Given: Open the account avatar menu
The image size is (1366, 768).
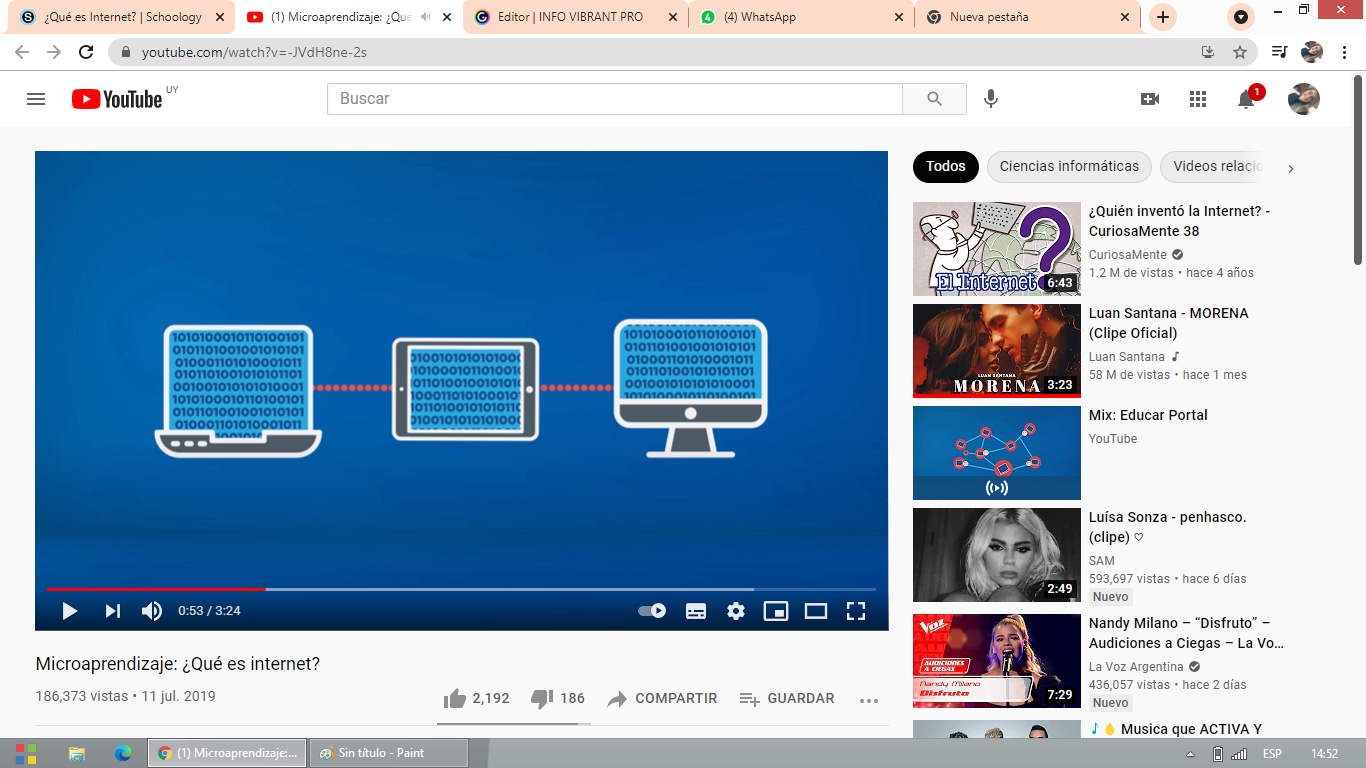Looking at the screenshot, I should [1303, 99].
